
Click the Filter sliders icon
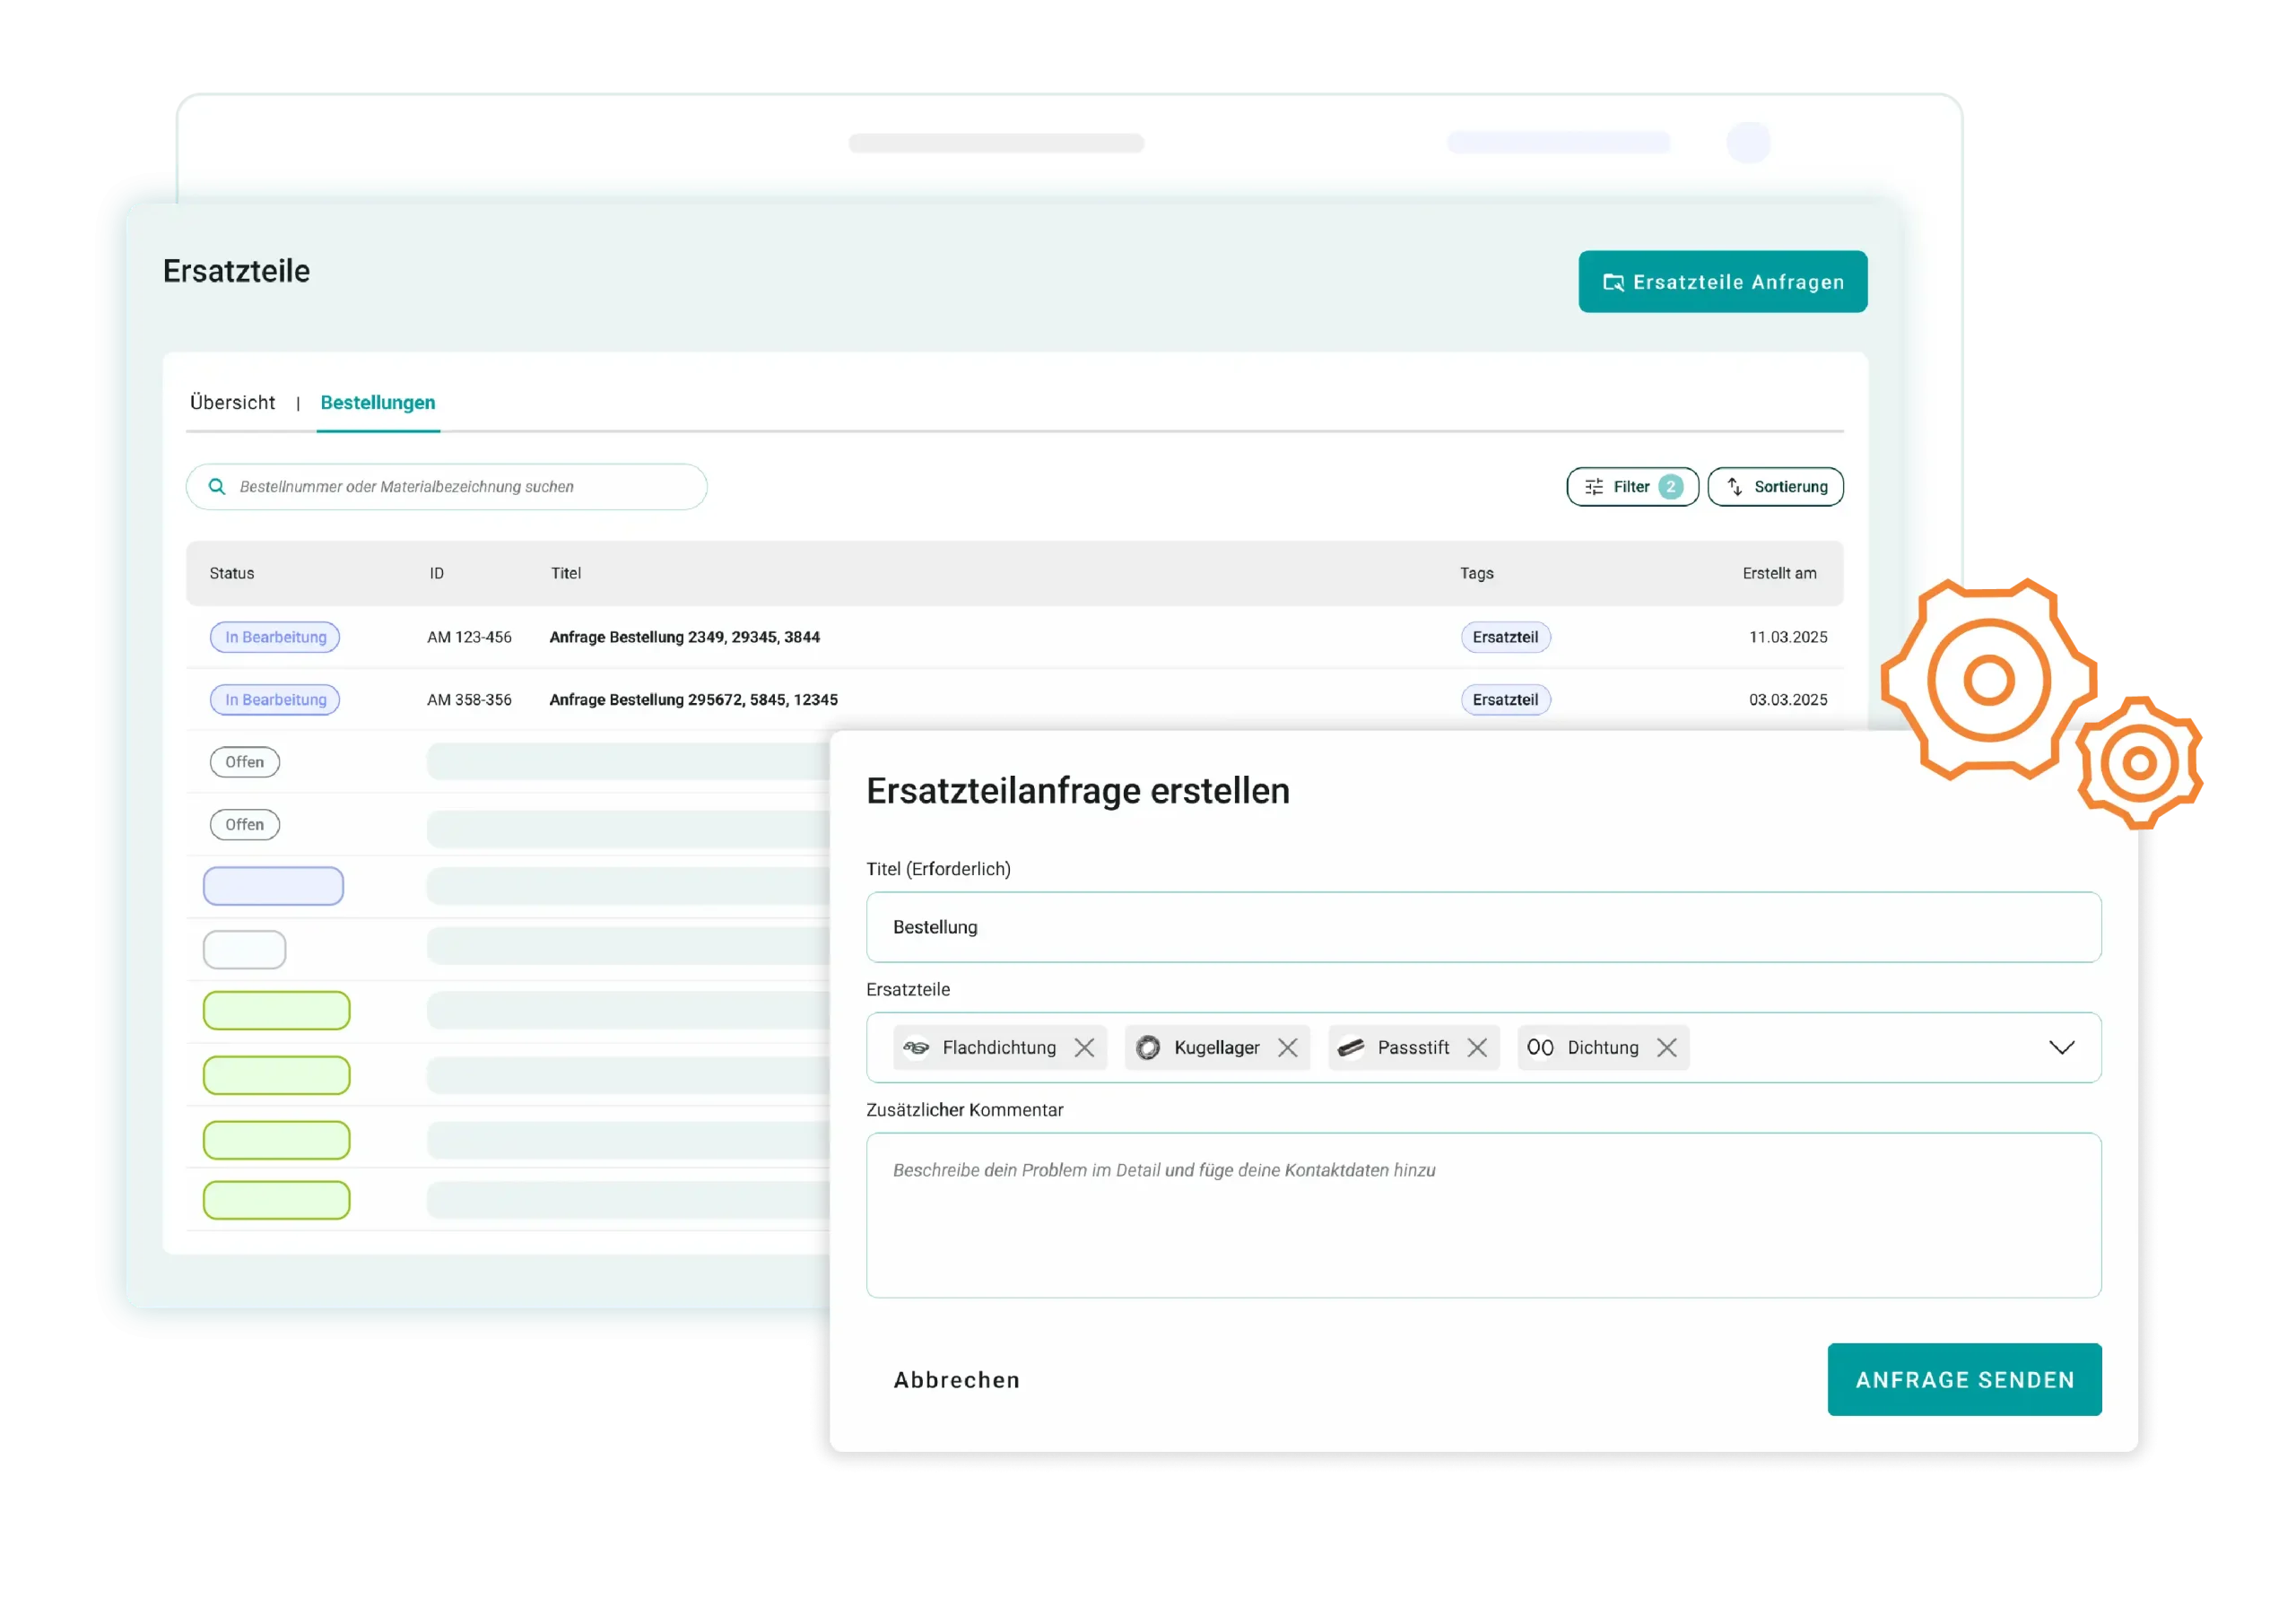coord(1594,487)
